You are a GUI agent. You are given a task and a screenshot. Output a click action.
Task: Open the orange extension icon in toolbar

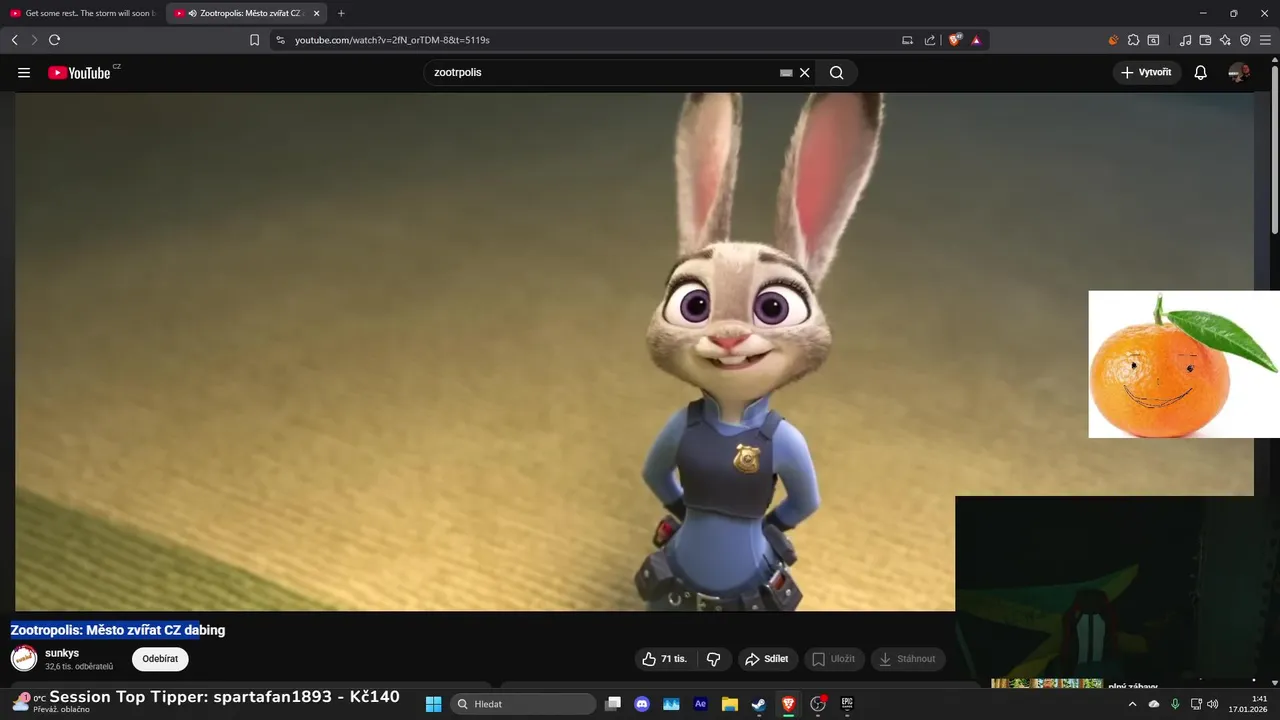point(1113,40)
